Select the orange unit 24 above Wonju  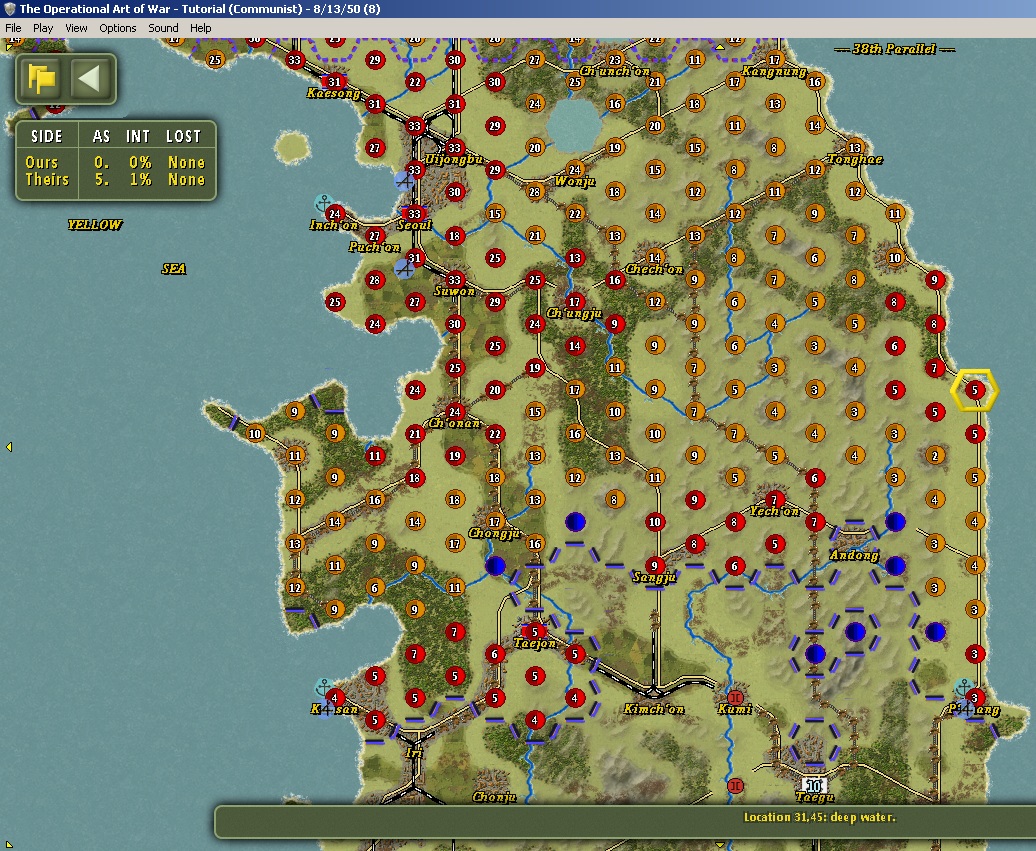[575, 170]
